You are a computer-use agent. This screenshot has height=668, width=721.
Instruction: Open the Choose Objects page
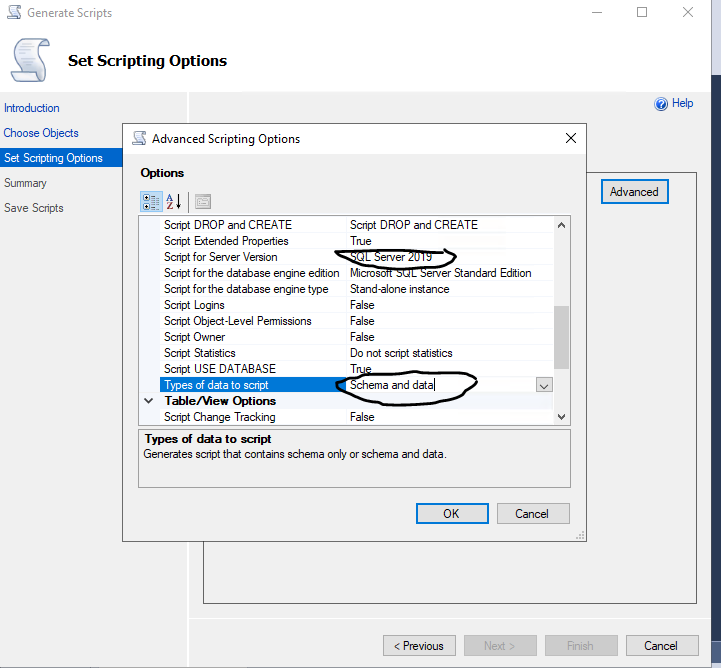(x=41, y=133)
